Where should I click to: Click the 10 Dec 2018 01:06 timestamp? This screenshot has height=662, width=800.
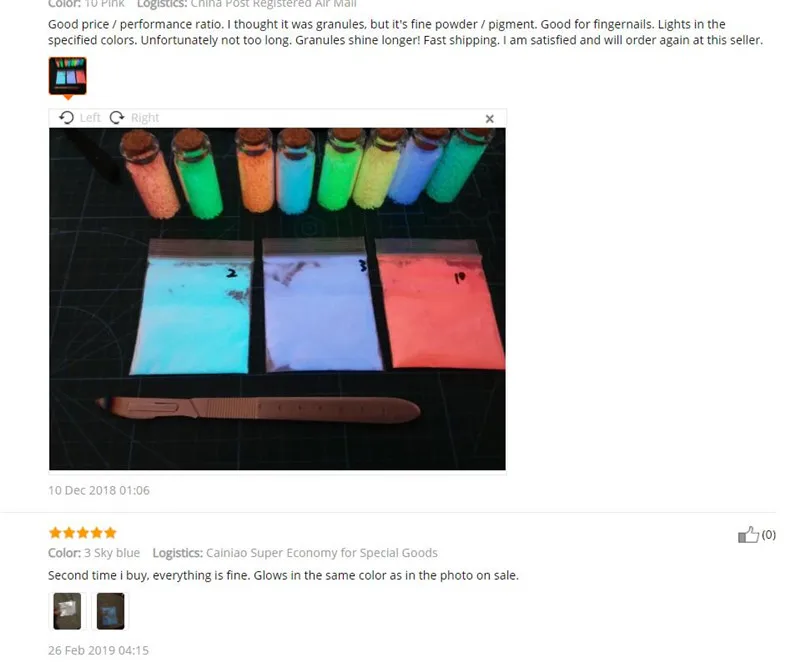click(x=99, y=490)
